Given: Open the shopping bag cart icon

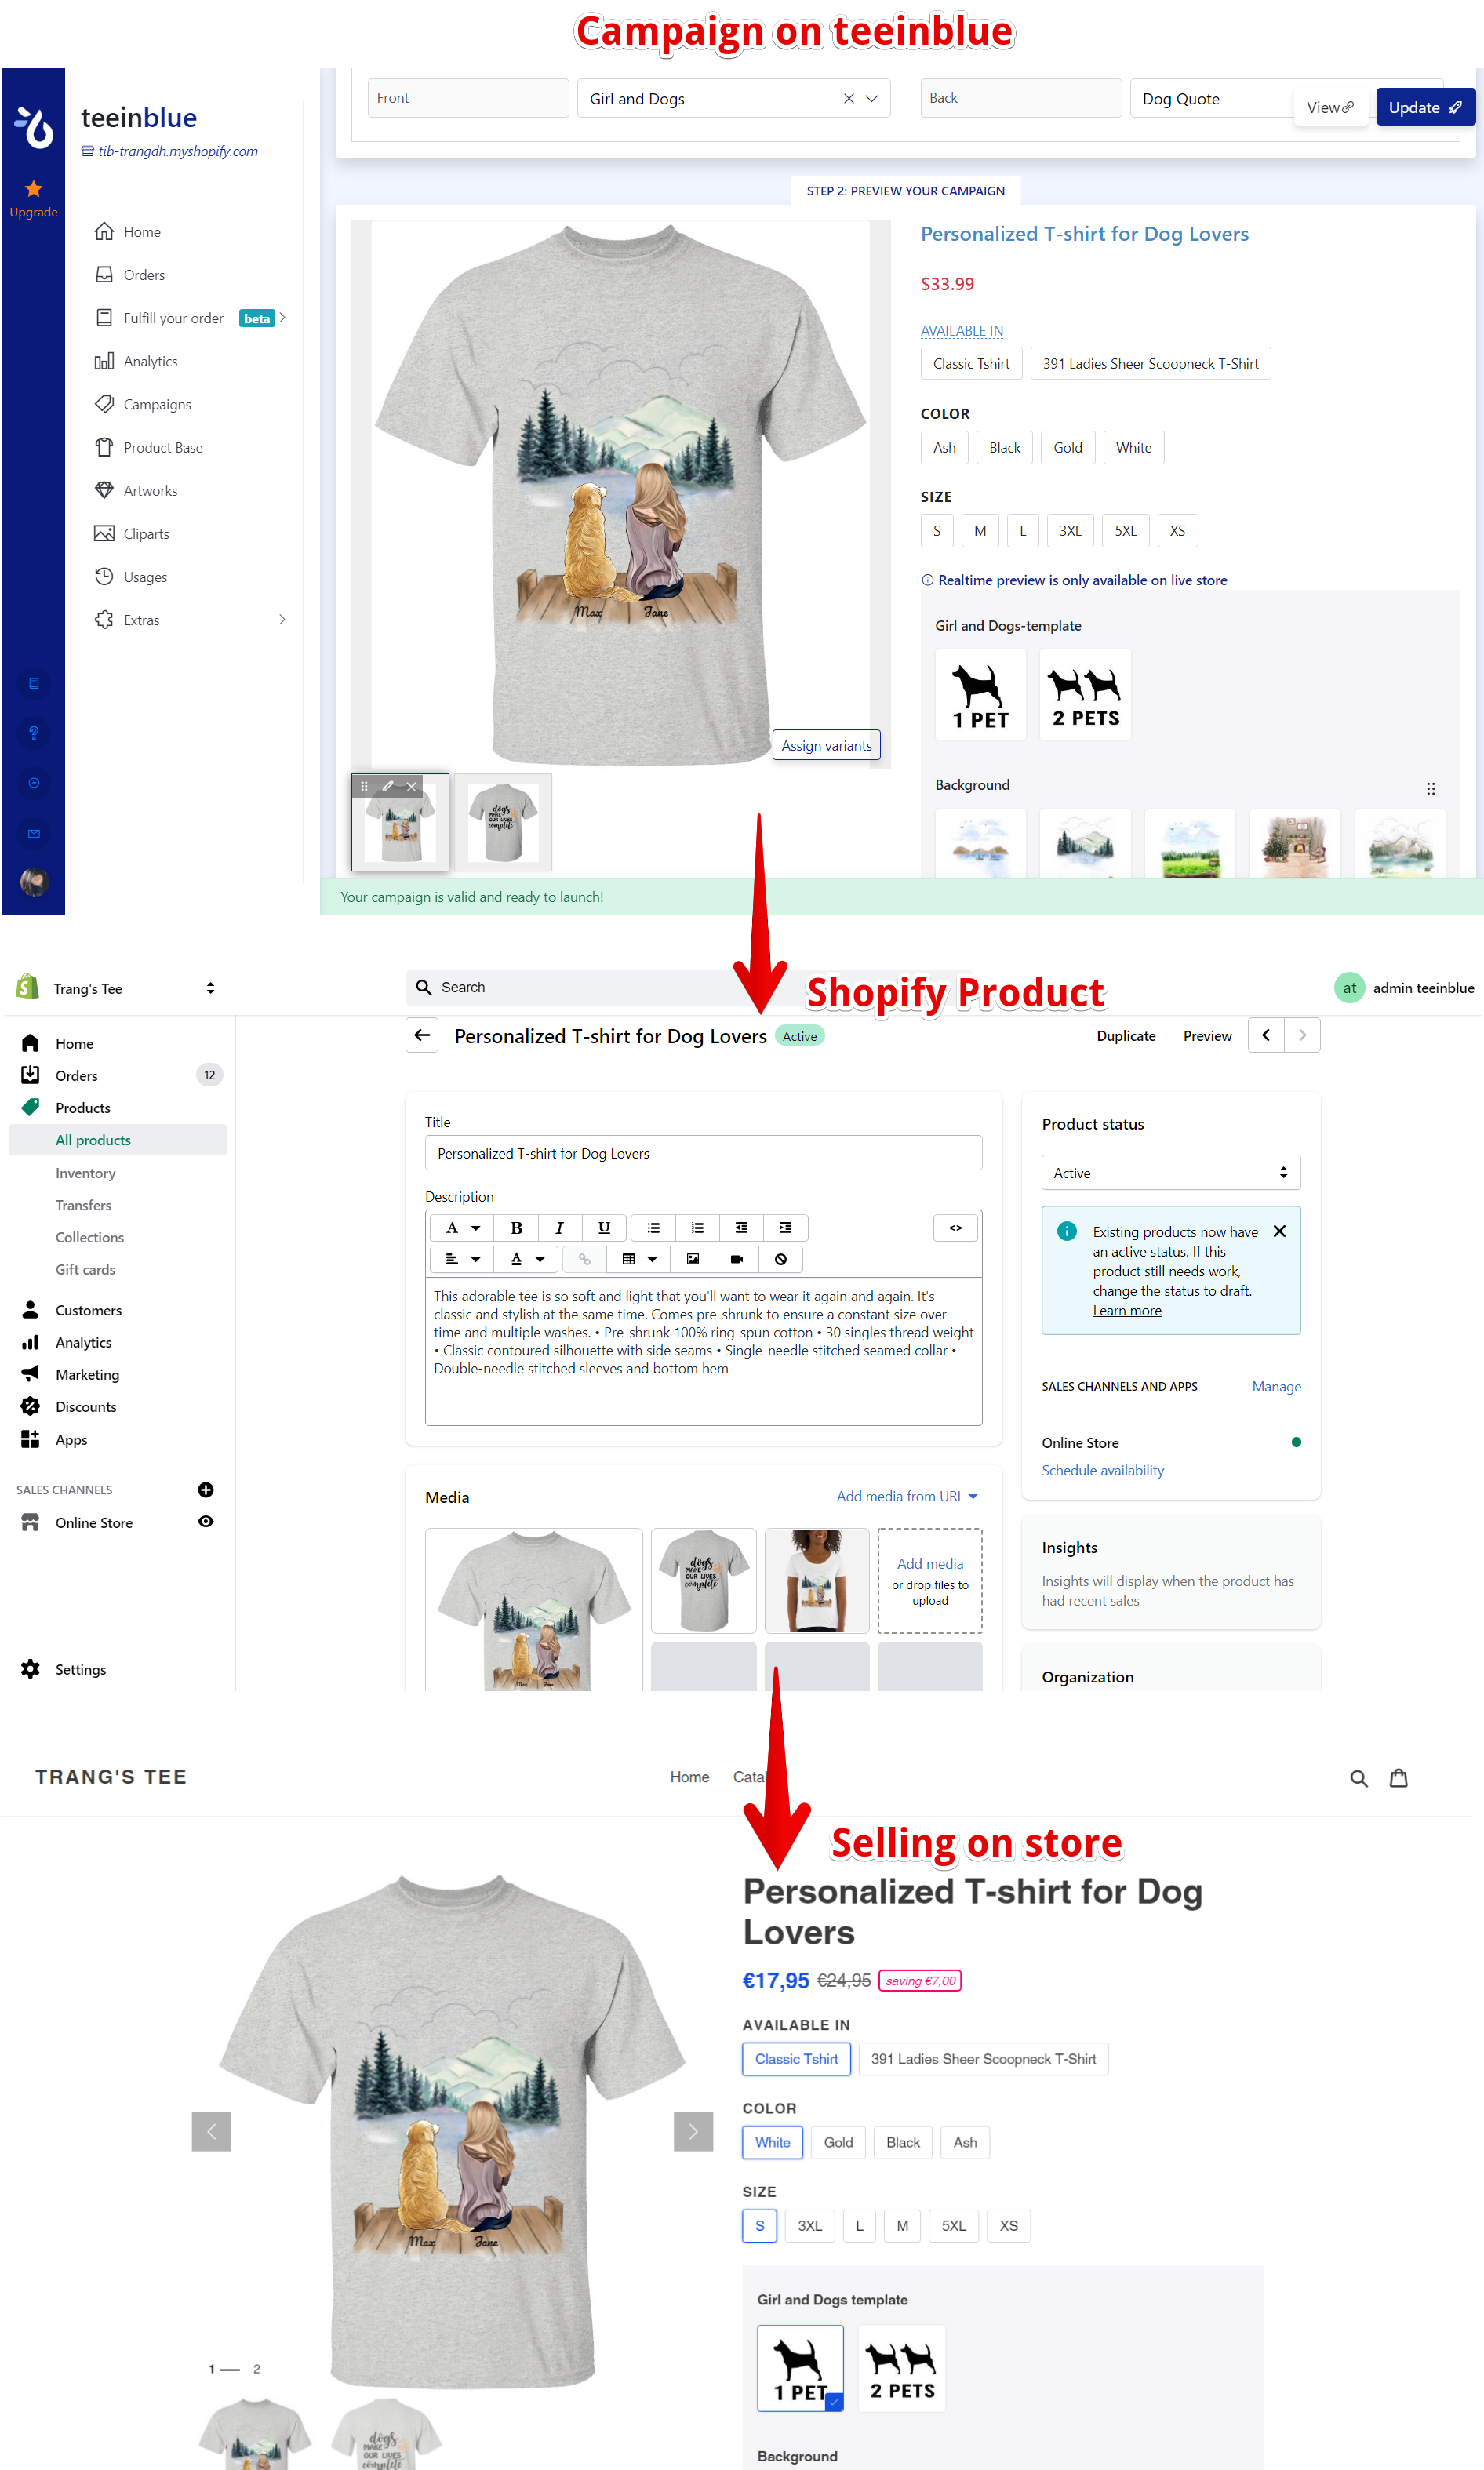Looking at the screenshot, I should tap(1398, 1778).
